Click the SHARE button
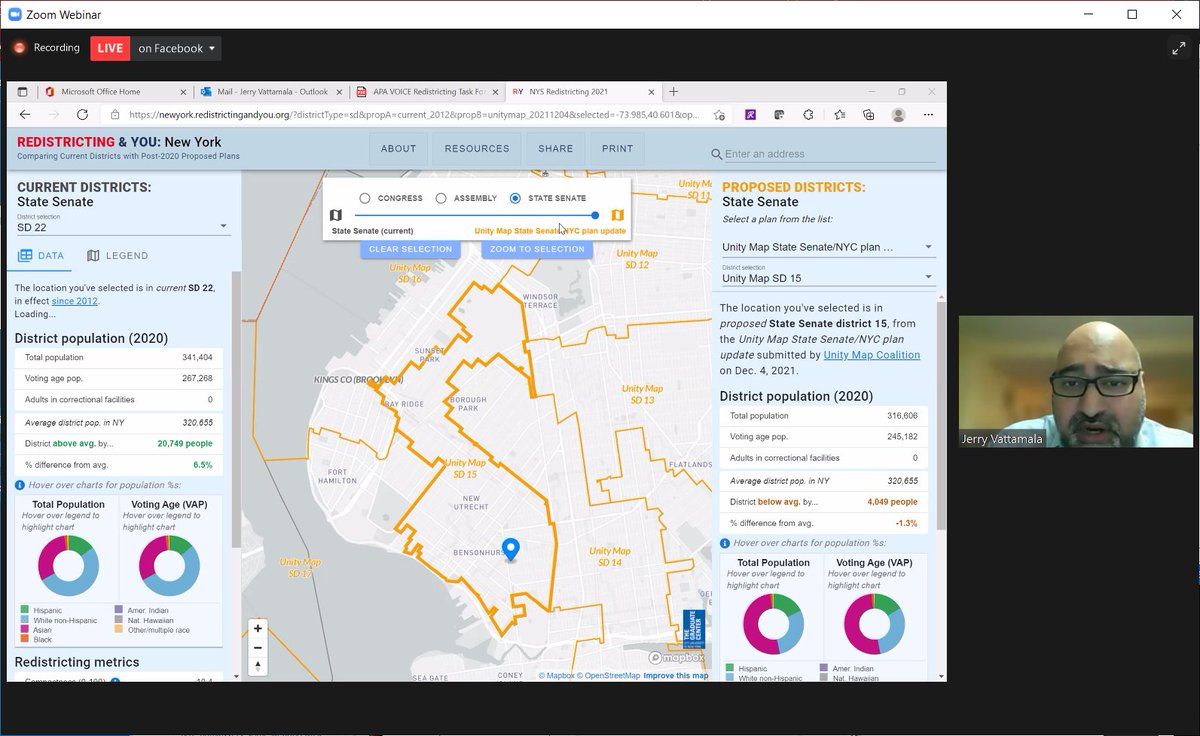Viewport: 1200px width, 736px height. 555,148
